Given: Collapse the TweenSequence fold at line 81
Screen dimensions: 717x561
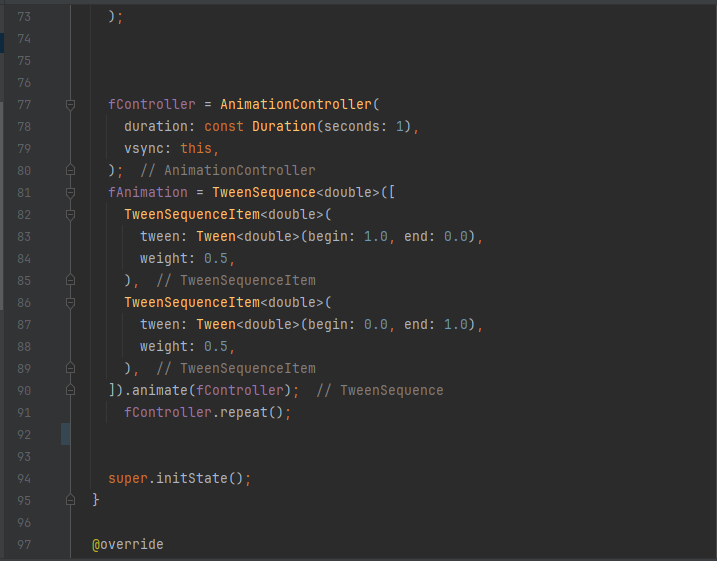Looking at the screenshot, I should [x=70, y=192].
